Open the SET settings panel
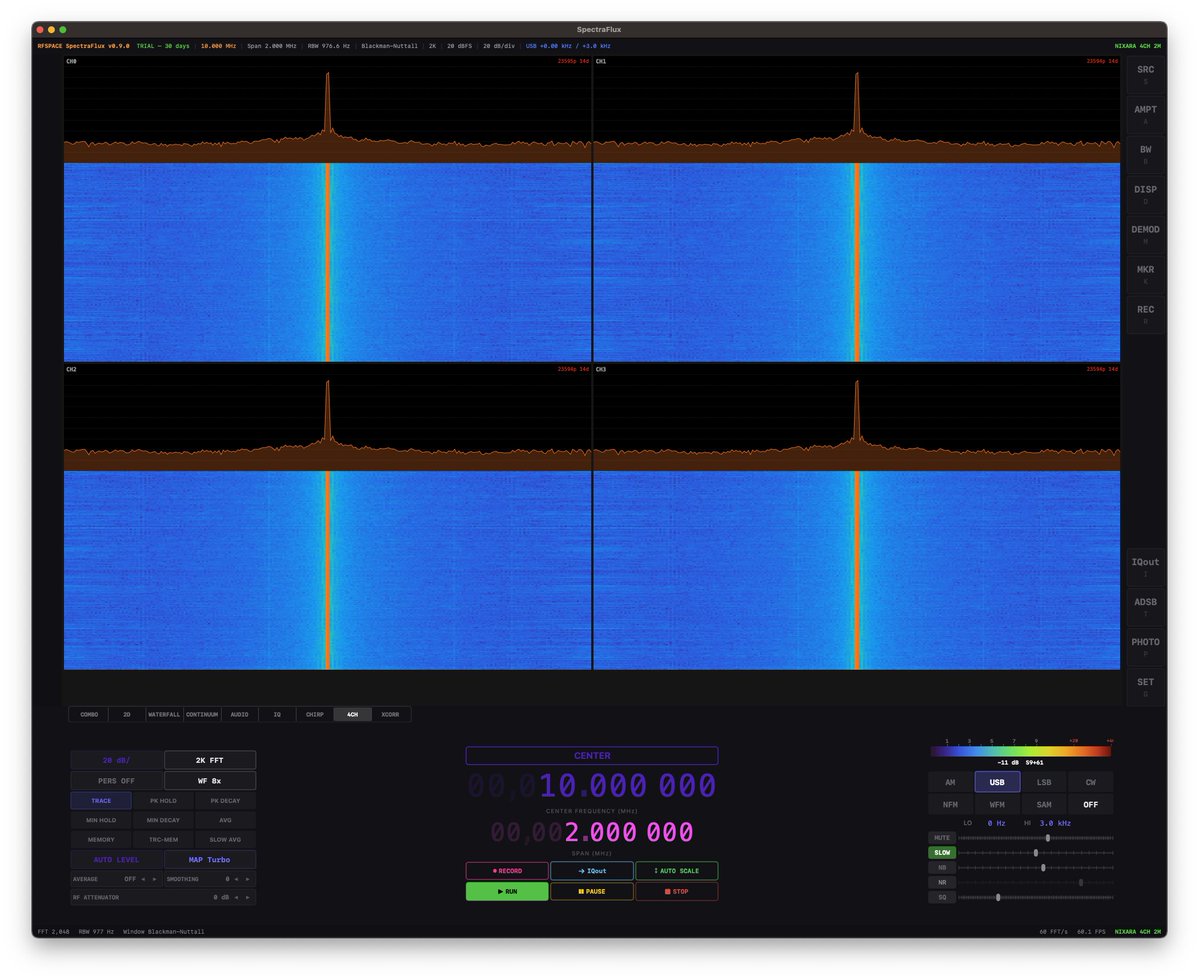 [1145, 687]
